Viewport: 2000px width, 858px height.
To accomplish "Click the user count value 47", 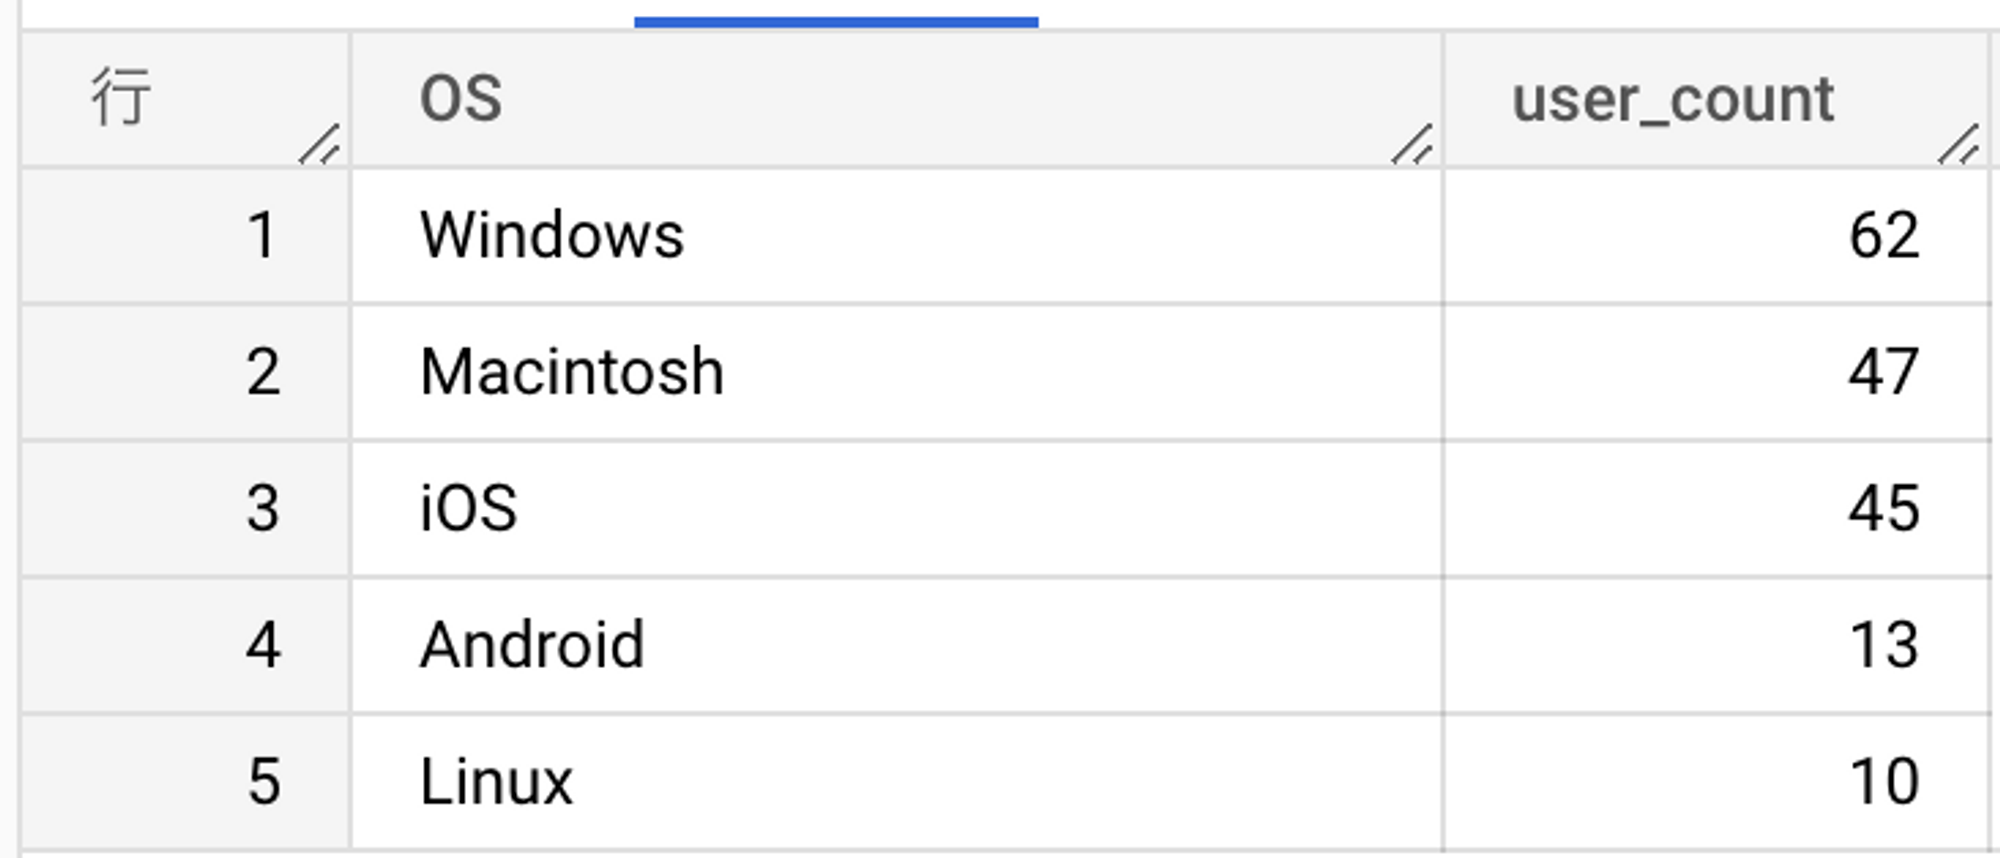I will tap(1884, 372).
